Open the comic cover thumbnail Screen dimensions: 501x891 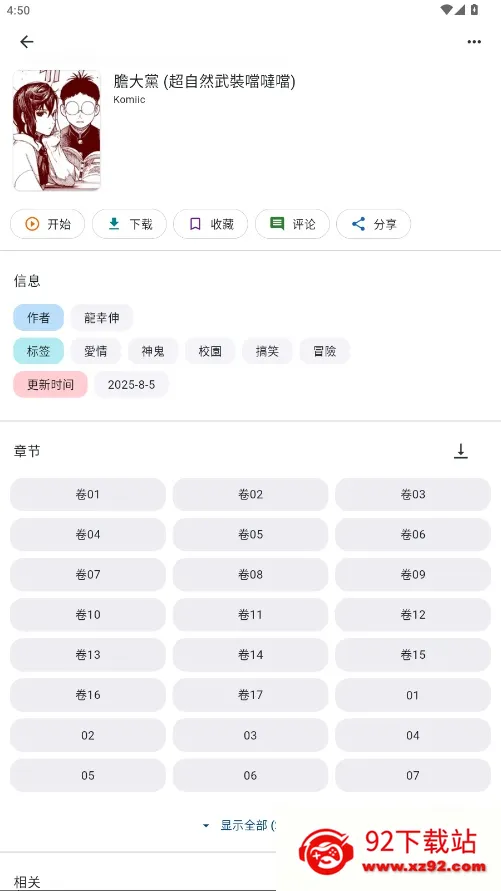(x=57, y=130)
